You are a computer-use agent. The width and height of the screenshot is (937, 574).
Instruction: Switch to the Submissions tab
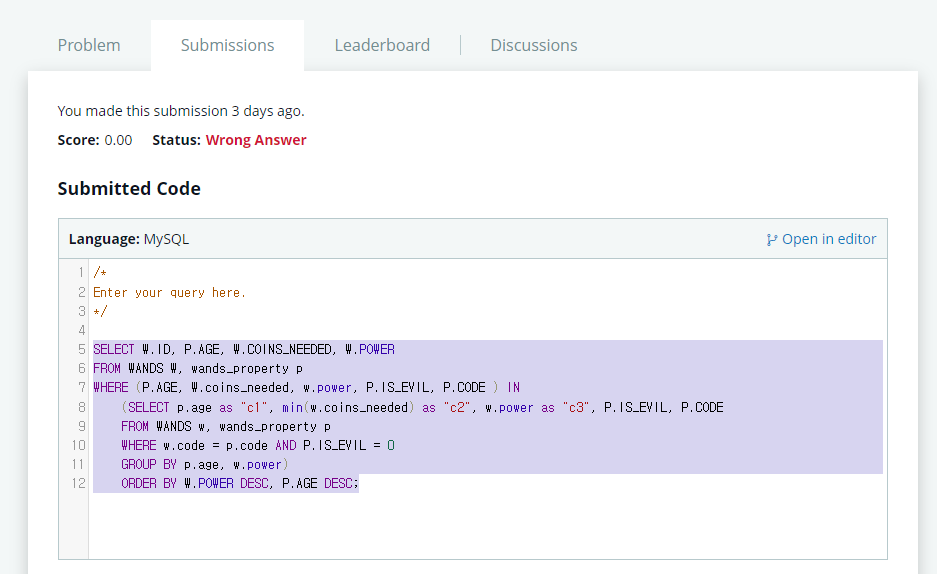coord(227,45)
